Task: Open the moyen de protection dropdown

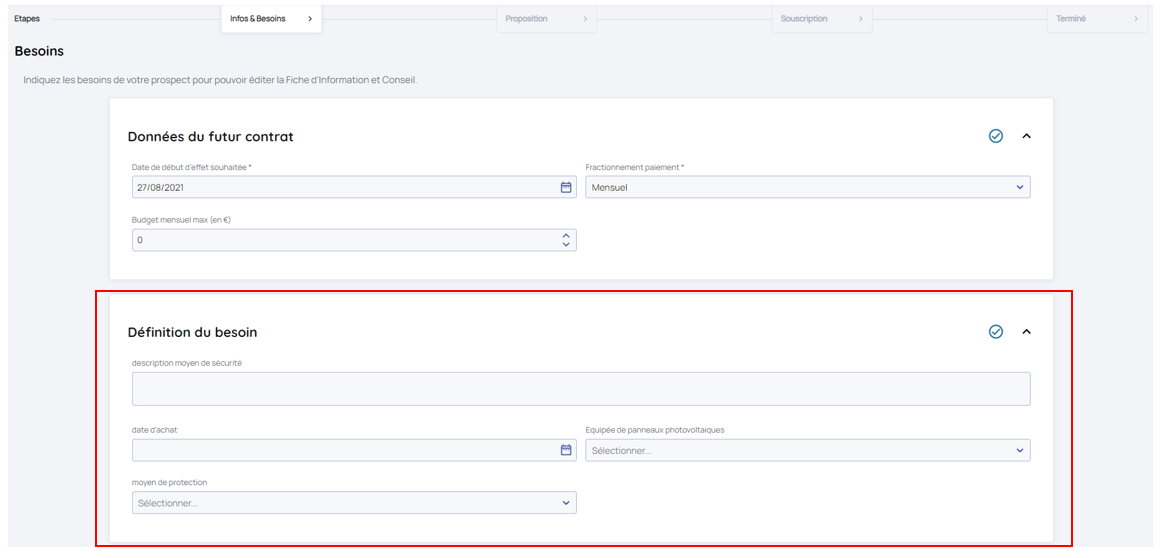Action: [x=354, y=503]
